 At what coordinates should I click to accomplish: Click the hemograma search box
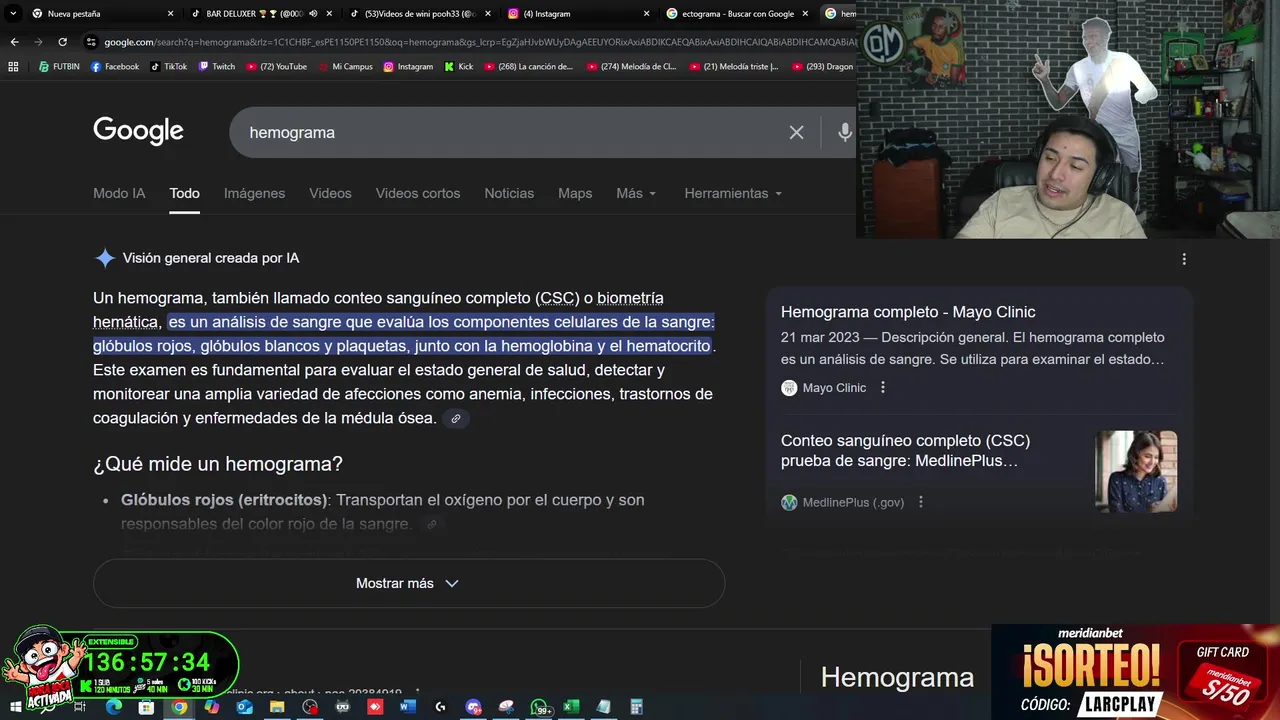tap(510, 132)
